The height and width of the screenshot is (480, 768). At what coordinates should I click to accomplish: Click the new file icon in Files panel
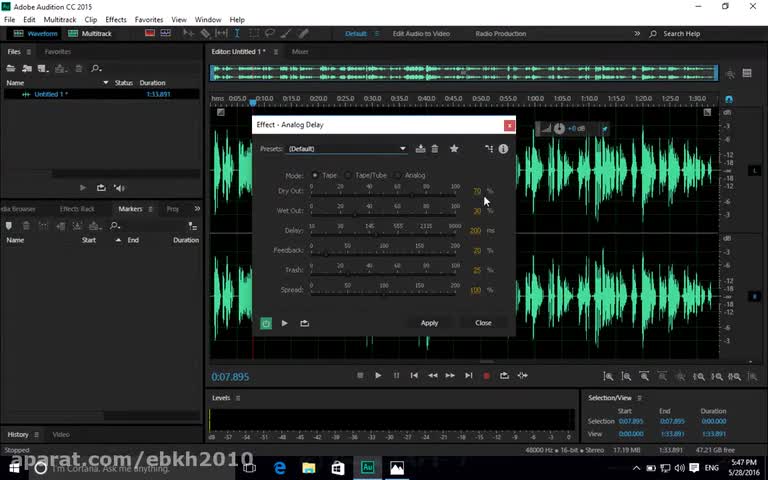pos(43,69)
